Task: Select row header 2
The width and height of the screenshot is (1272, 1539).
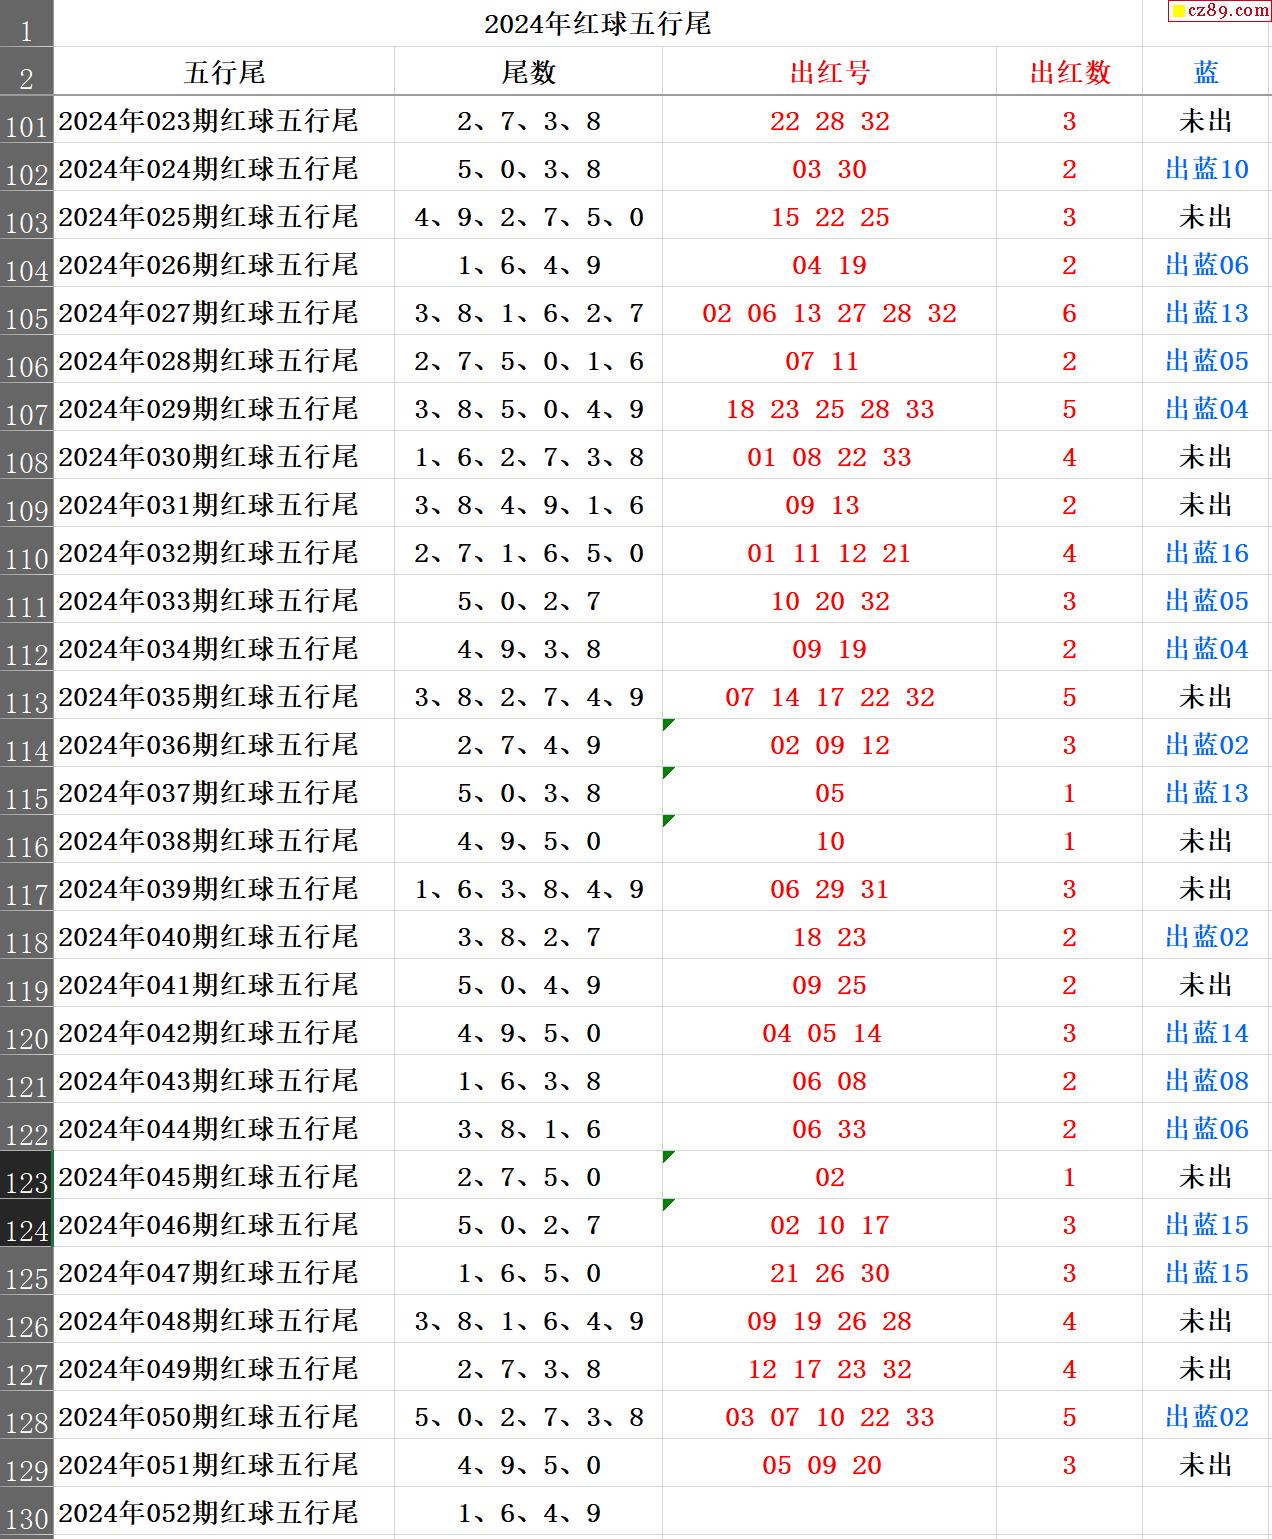Action: (26, 72)
